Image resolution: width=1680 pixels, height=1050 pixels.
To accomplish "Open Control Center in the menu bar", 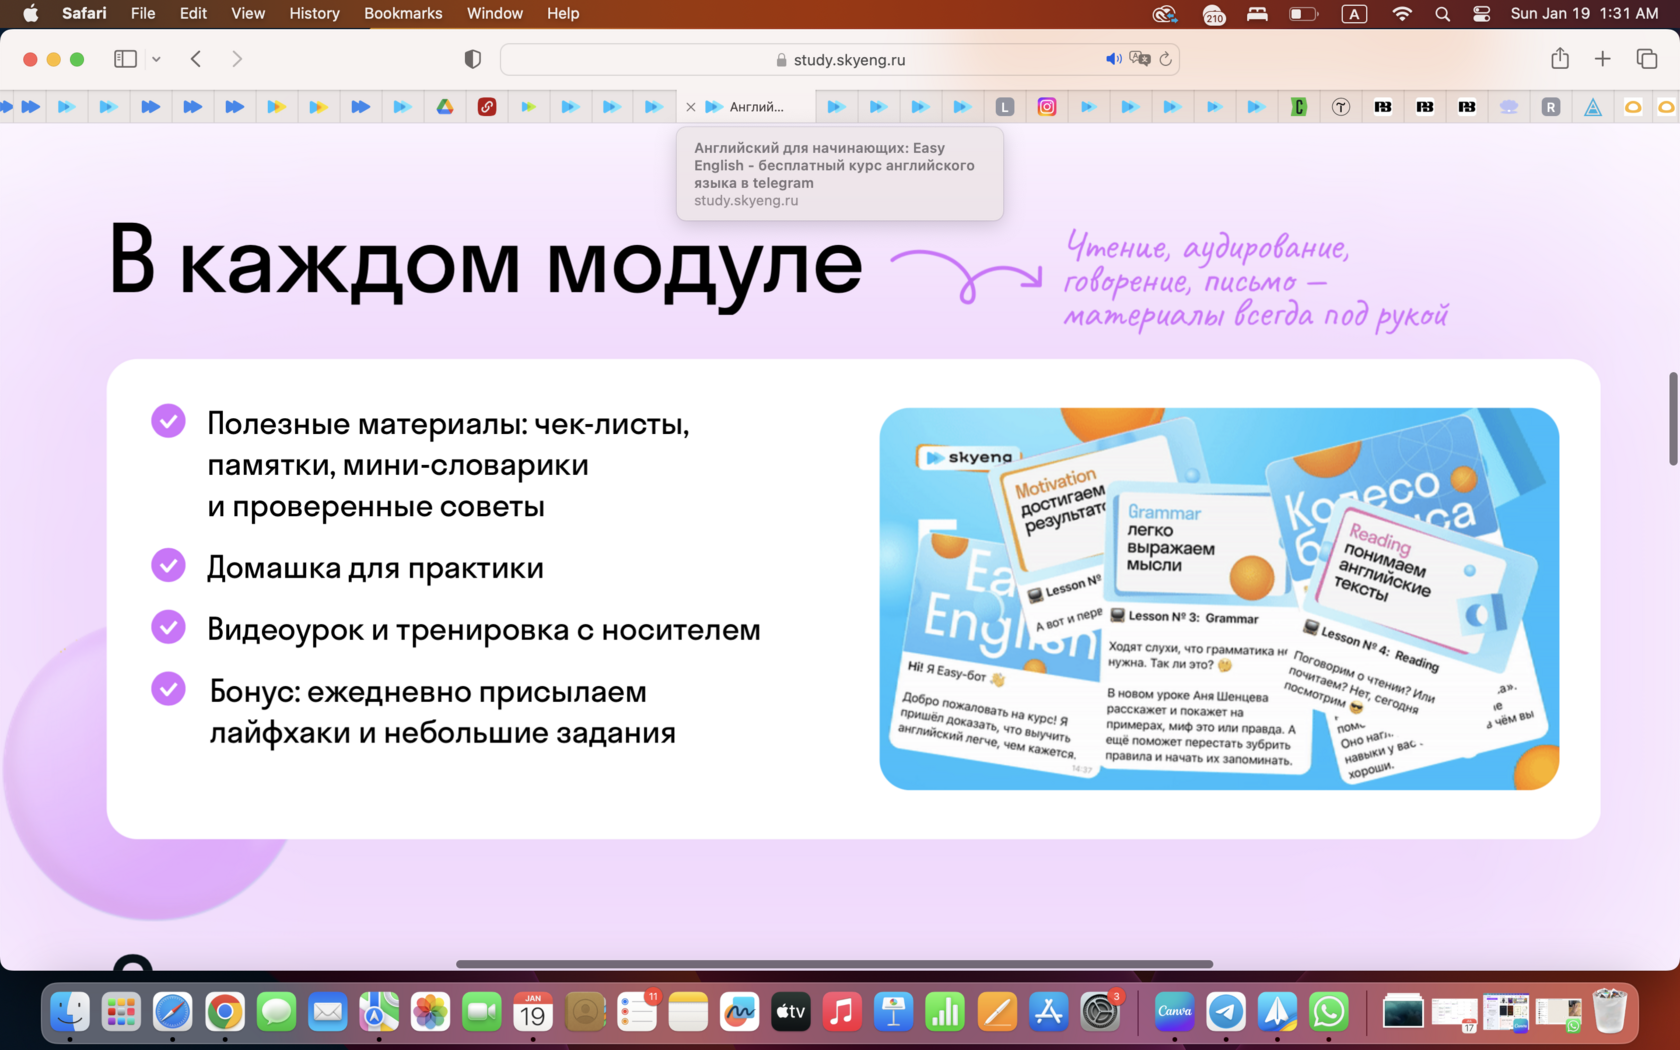I will 1481,13.
